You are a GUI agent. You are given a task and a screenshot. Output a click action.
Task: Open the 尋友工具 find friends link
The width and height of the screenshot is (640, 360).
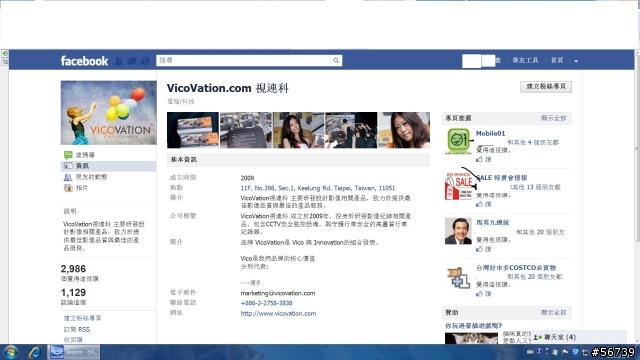pyautogui.click(x=525, y=60)
